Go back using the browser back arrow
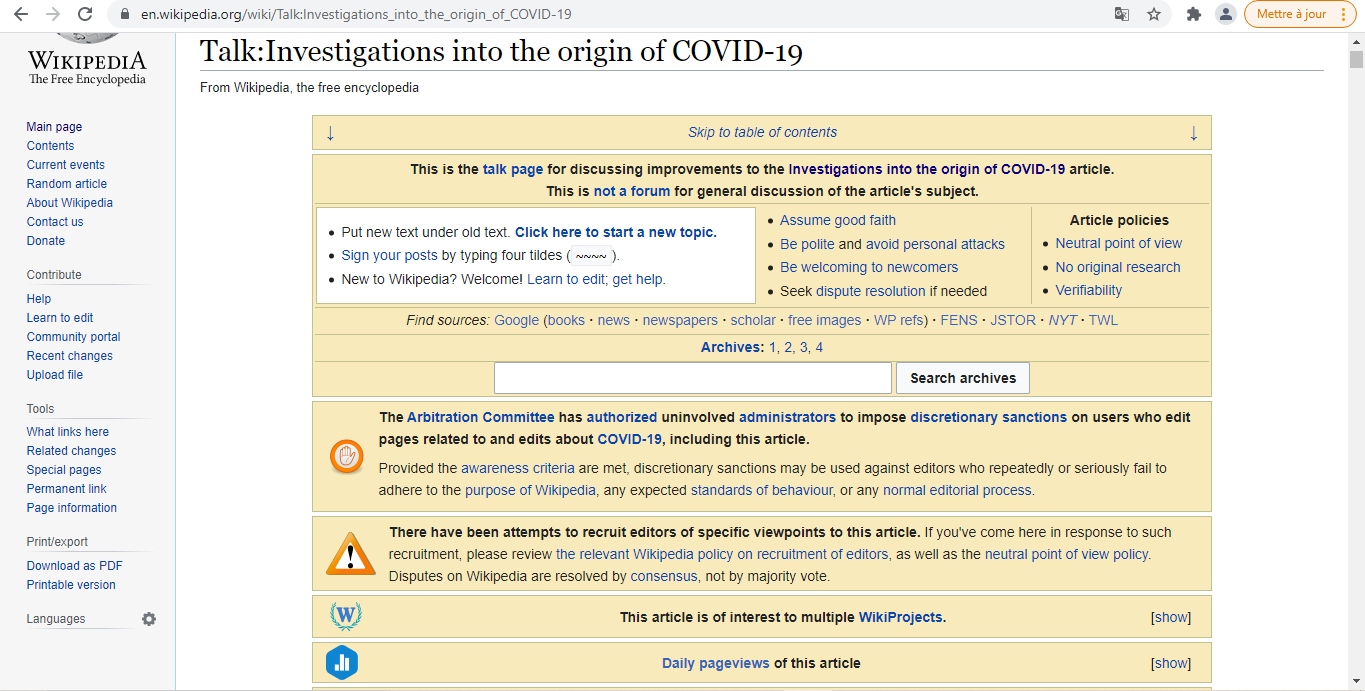Viewport: 1365px width, 691px height. coord(21,15)
